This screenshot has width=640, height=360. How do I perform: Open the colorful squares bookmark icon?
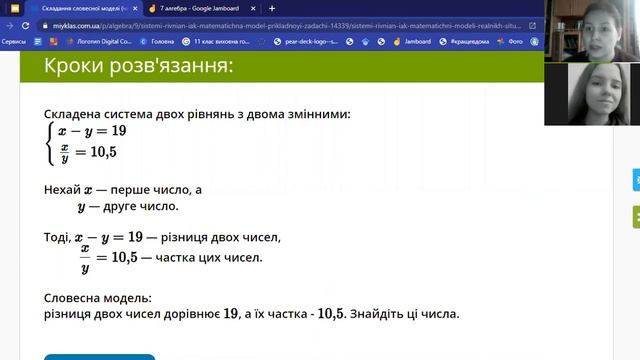tap(53, 42)
